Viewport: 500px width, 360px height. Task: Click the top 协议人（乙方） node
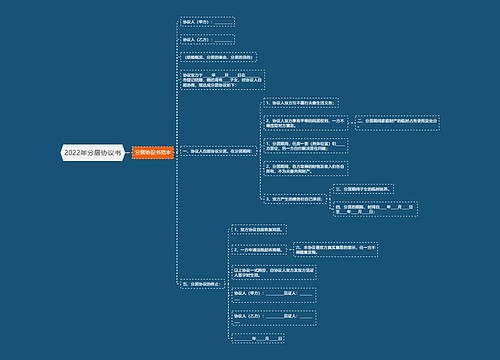[207, 40]
